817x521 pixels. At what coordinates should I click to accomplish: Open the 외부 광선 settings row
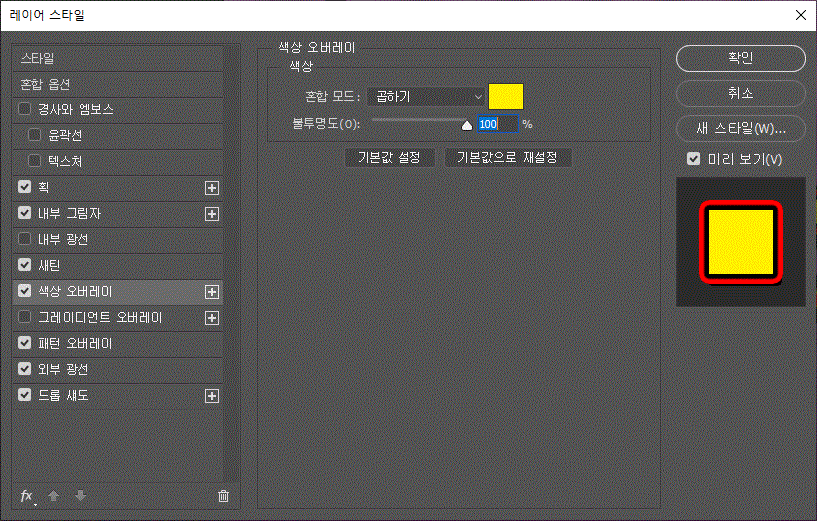pos(118,370)
